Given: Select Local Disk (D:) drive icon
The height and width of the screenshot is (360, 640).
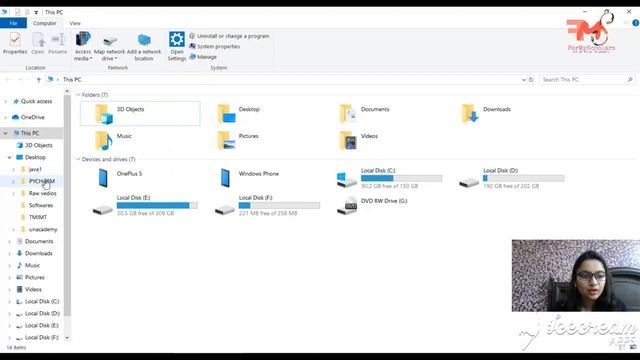Looking at the screenshot, I should [469, 182].
